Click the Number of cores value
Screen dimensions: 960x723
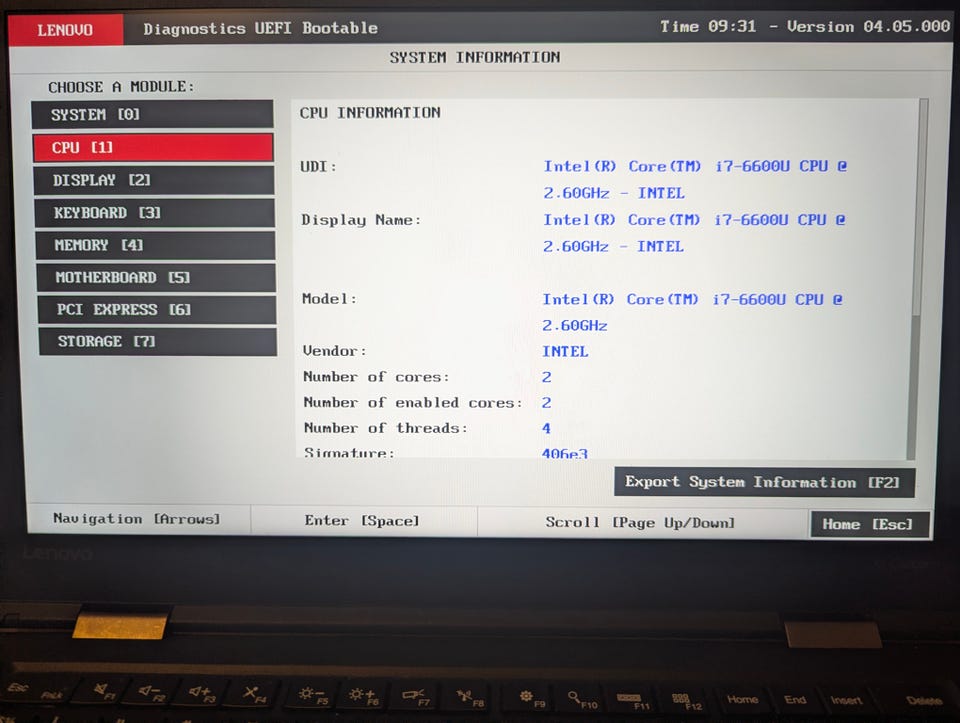point(547,377)
